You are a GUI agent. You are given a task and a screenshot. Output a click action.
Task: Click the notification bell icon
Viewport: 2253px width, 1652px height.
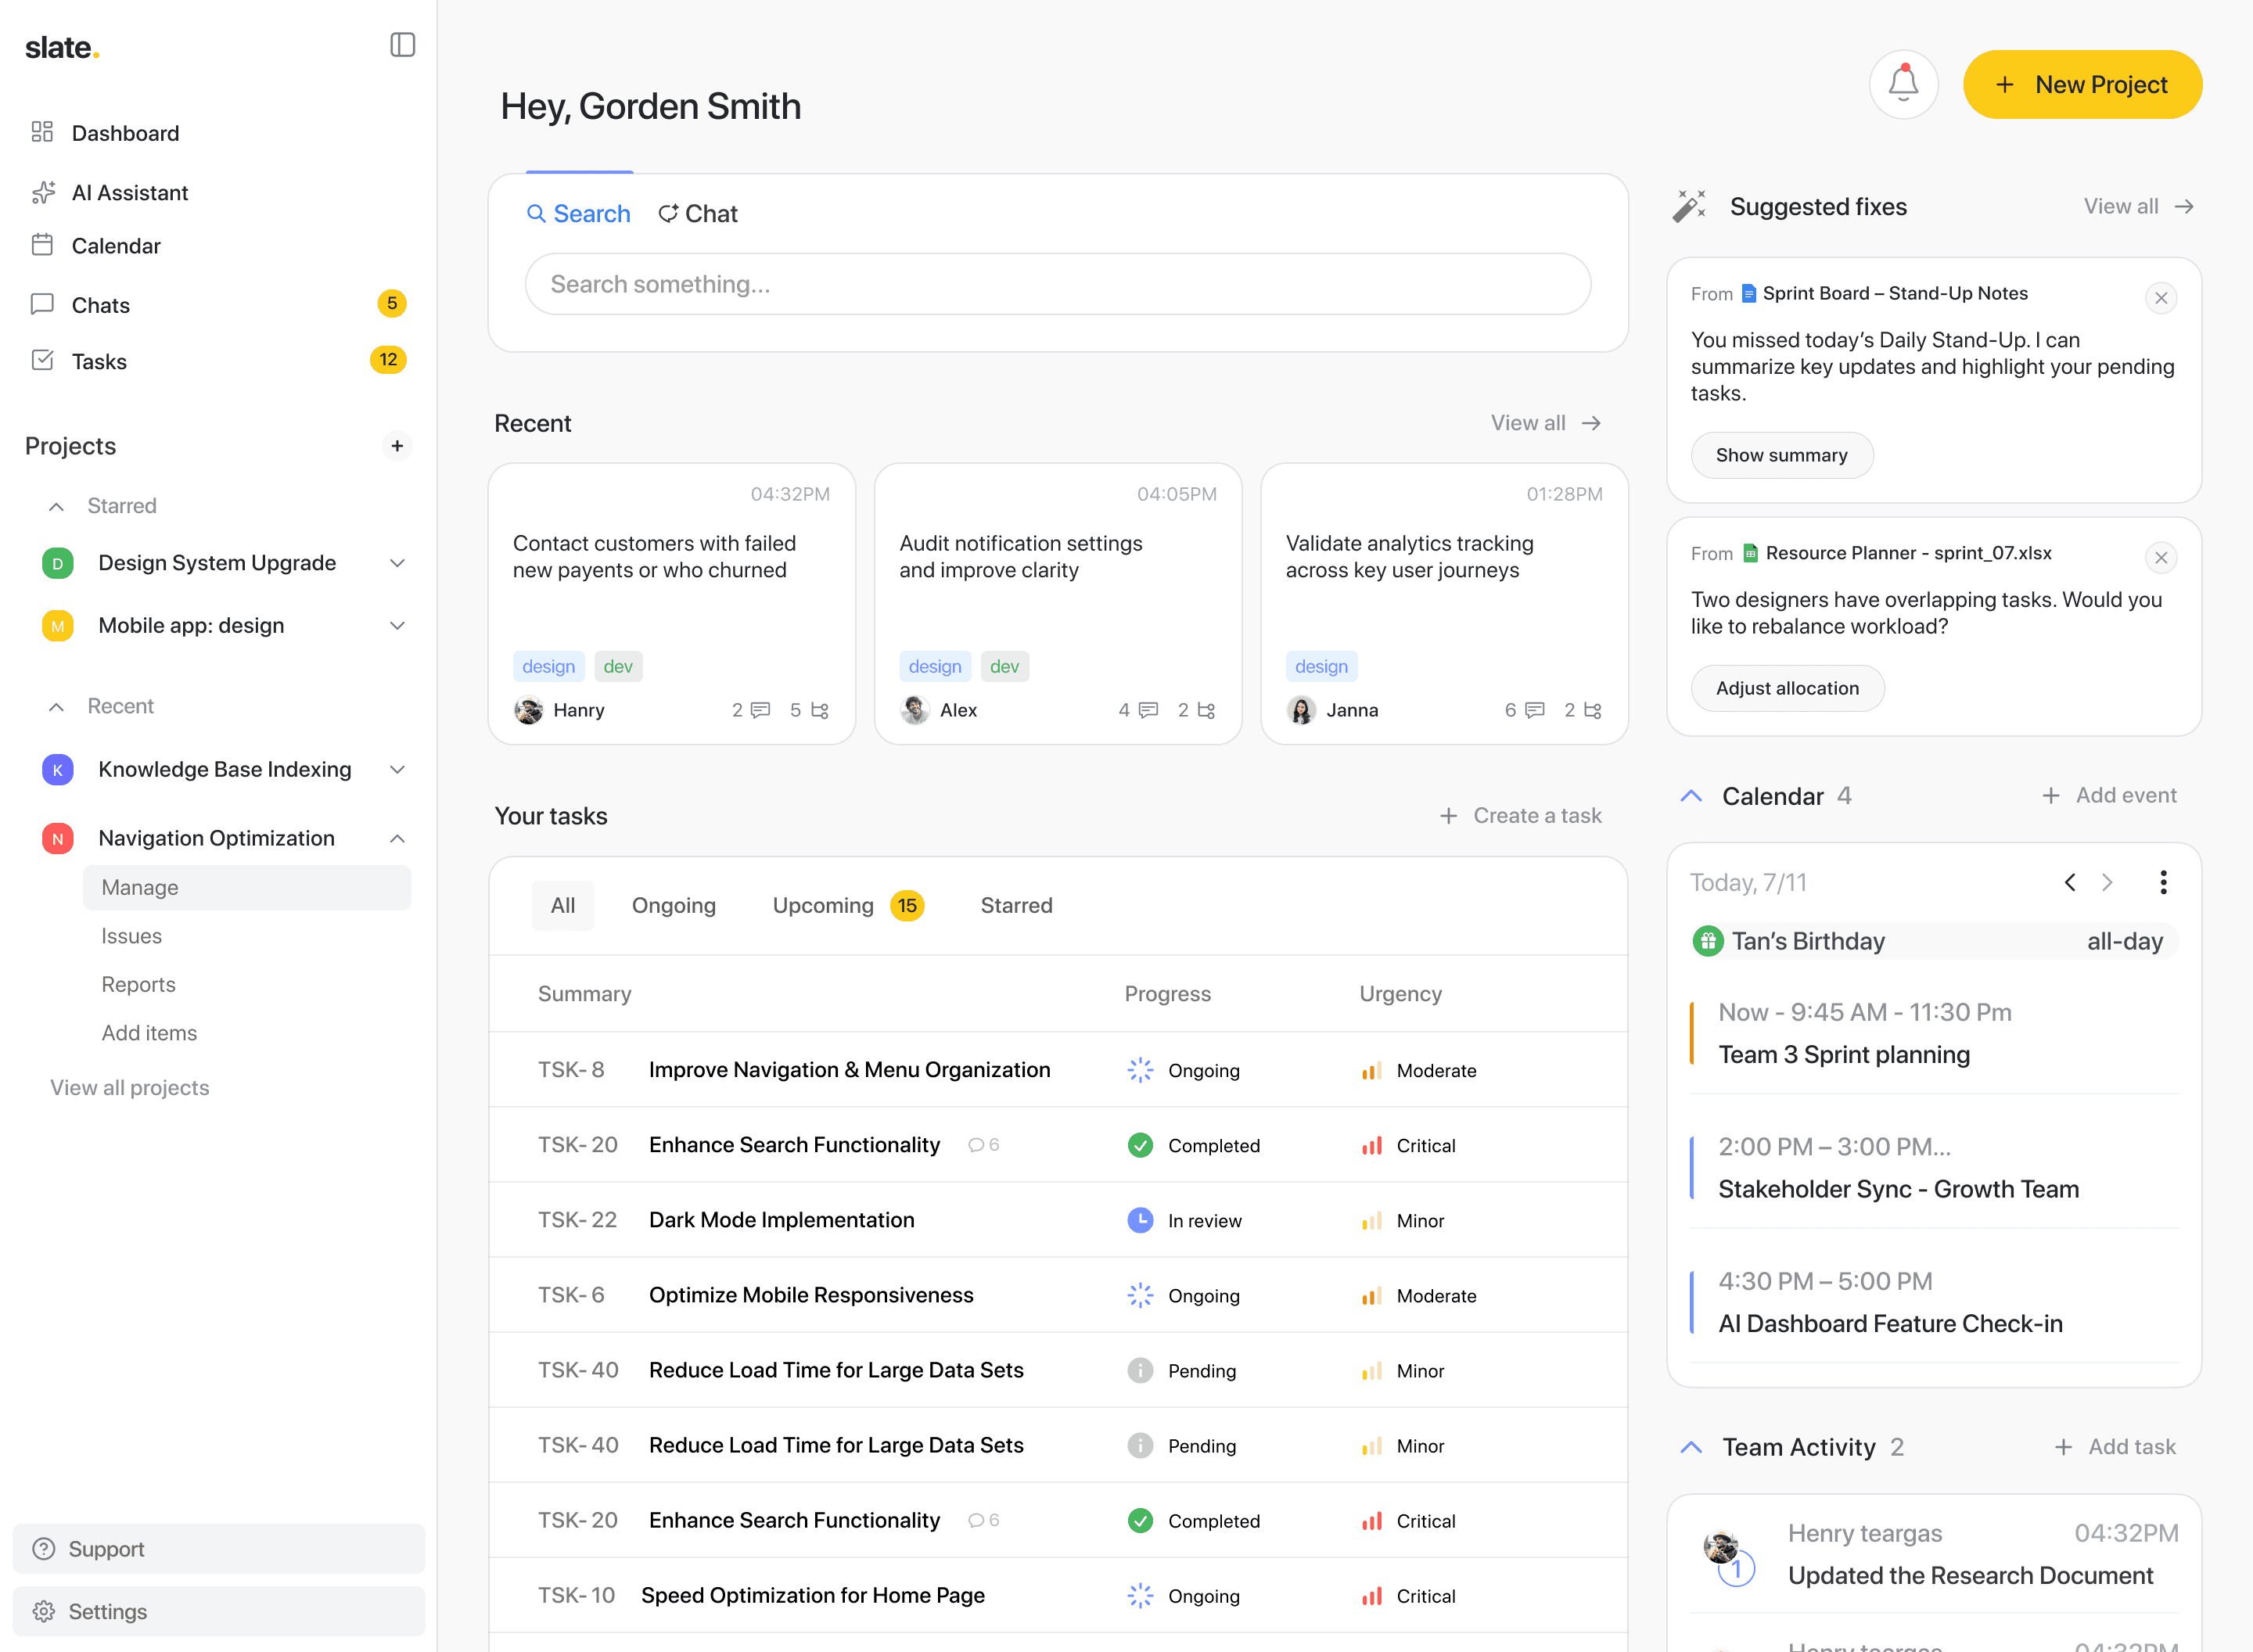point(1902,84)
